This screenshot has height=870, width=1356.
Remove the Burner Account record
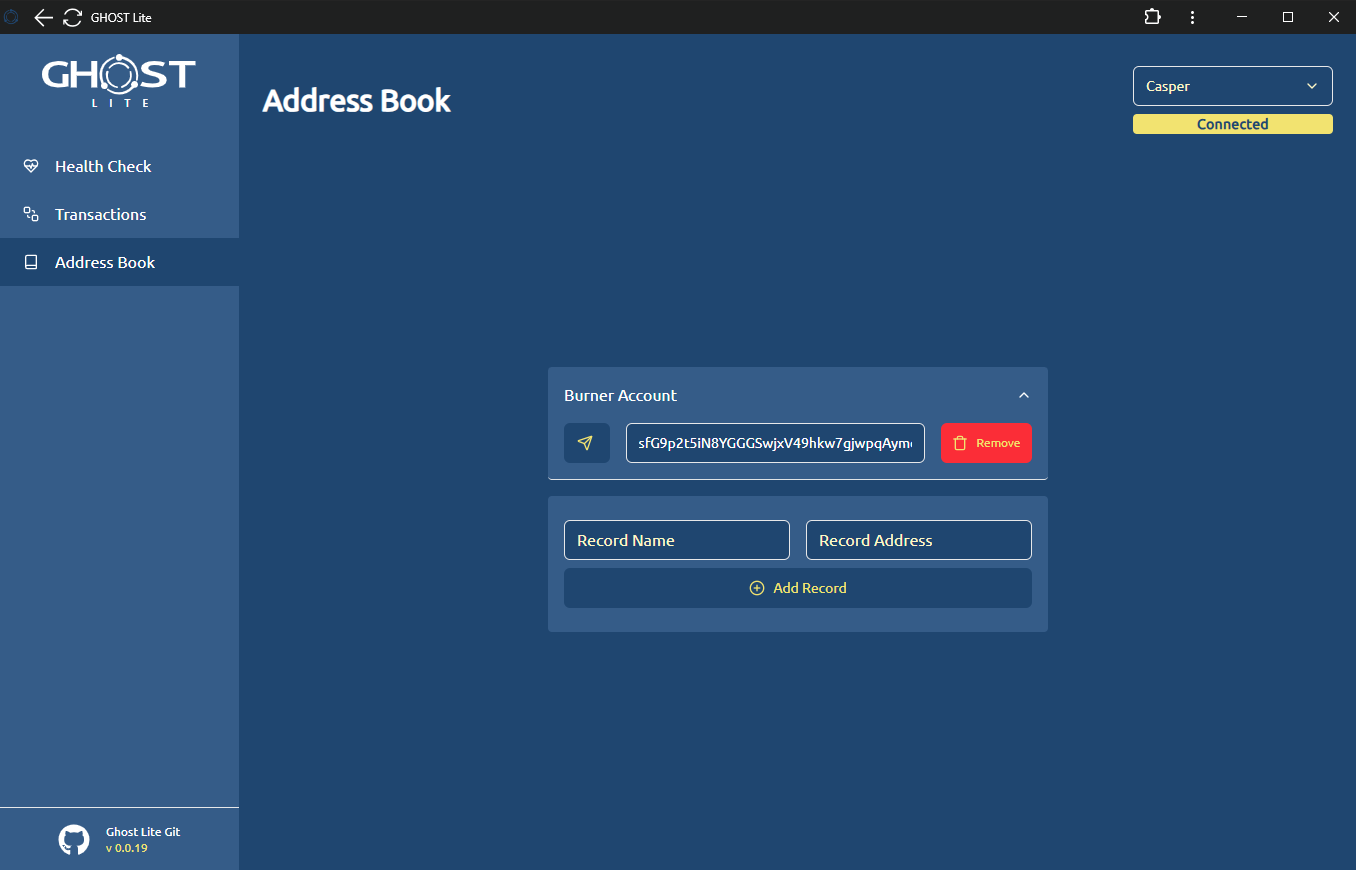tap(986, 443)
